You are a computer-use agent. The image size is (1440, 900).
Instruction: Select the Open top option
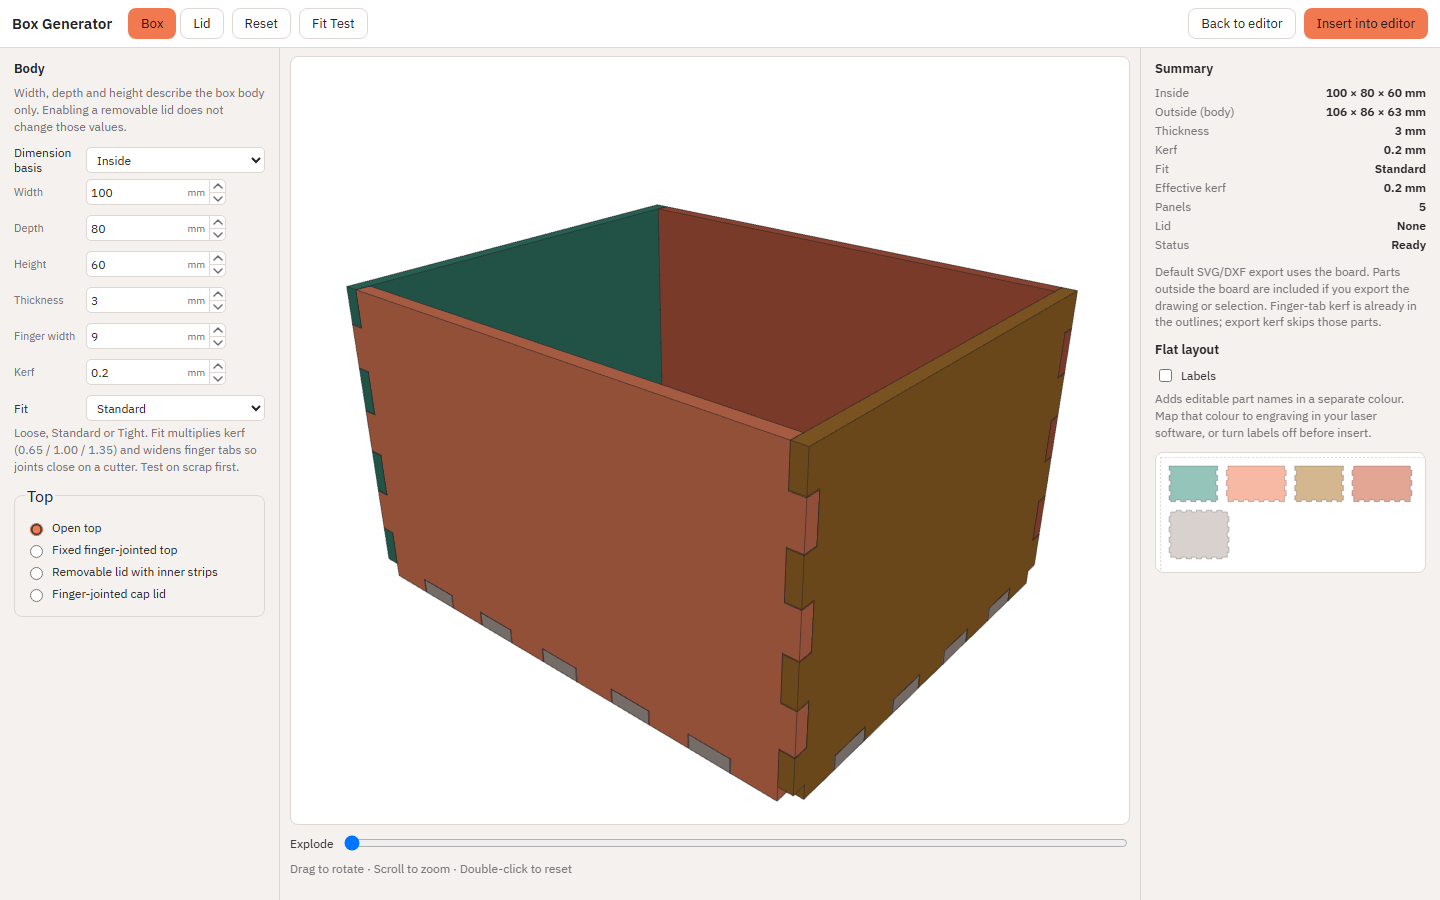click(36, 529)
